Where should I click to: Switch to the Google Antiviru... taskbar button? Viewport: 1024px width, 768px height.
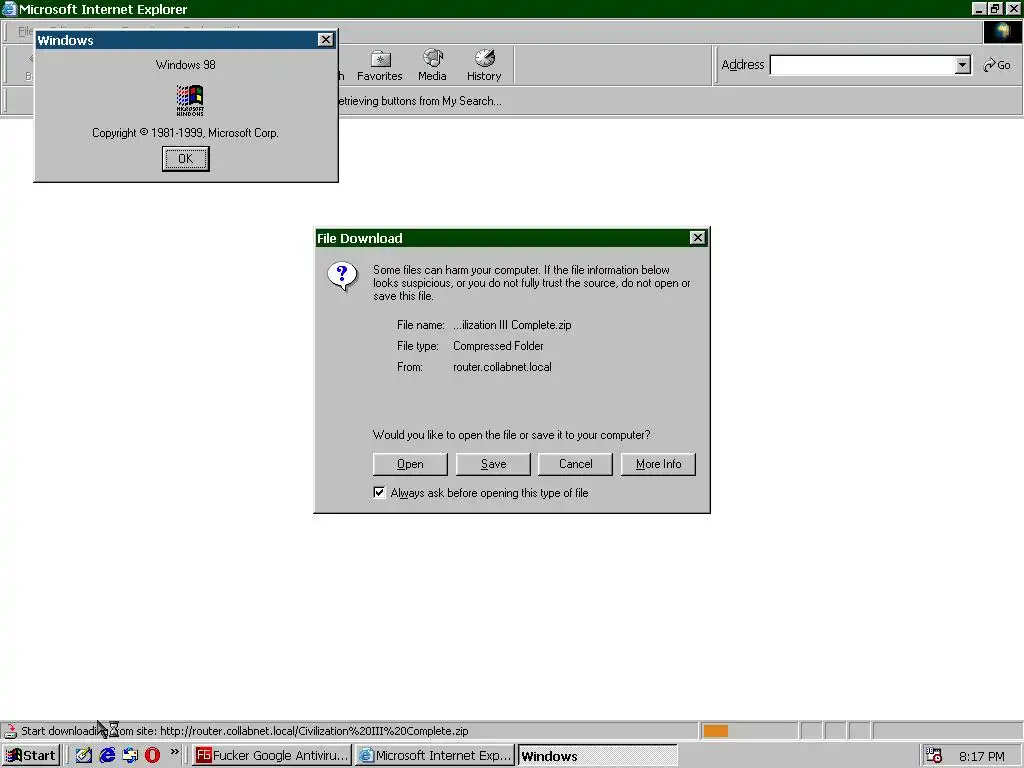272,756
